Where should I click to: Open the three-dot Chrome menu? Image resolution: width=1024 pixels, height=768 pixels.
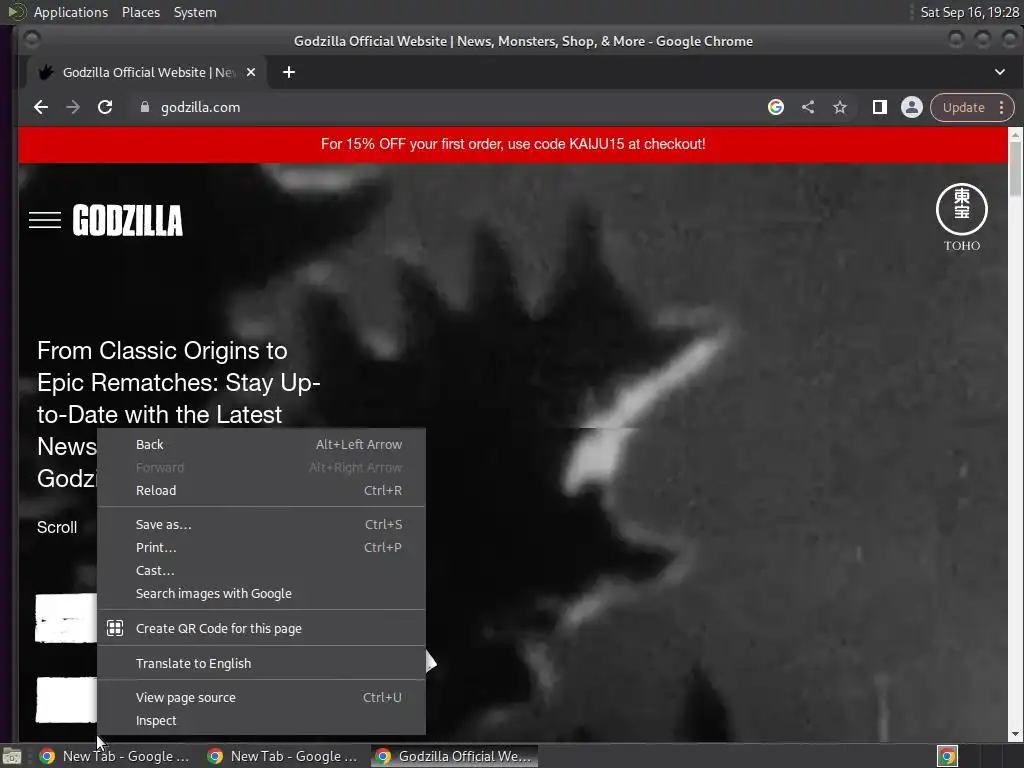1001,107
